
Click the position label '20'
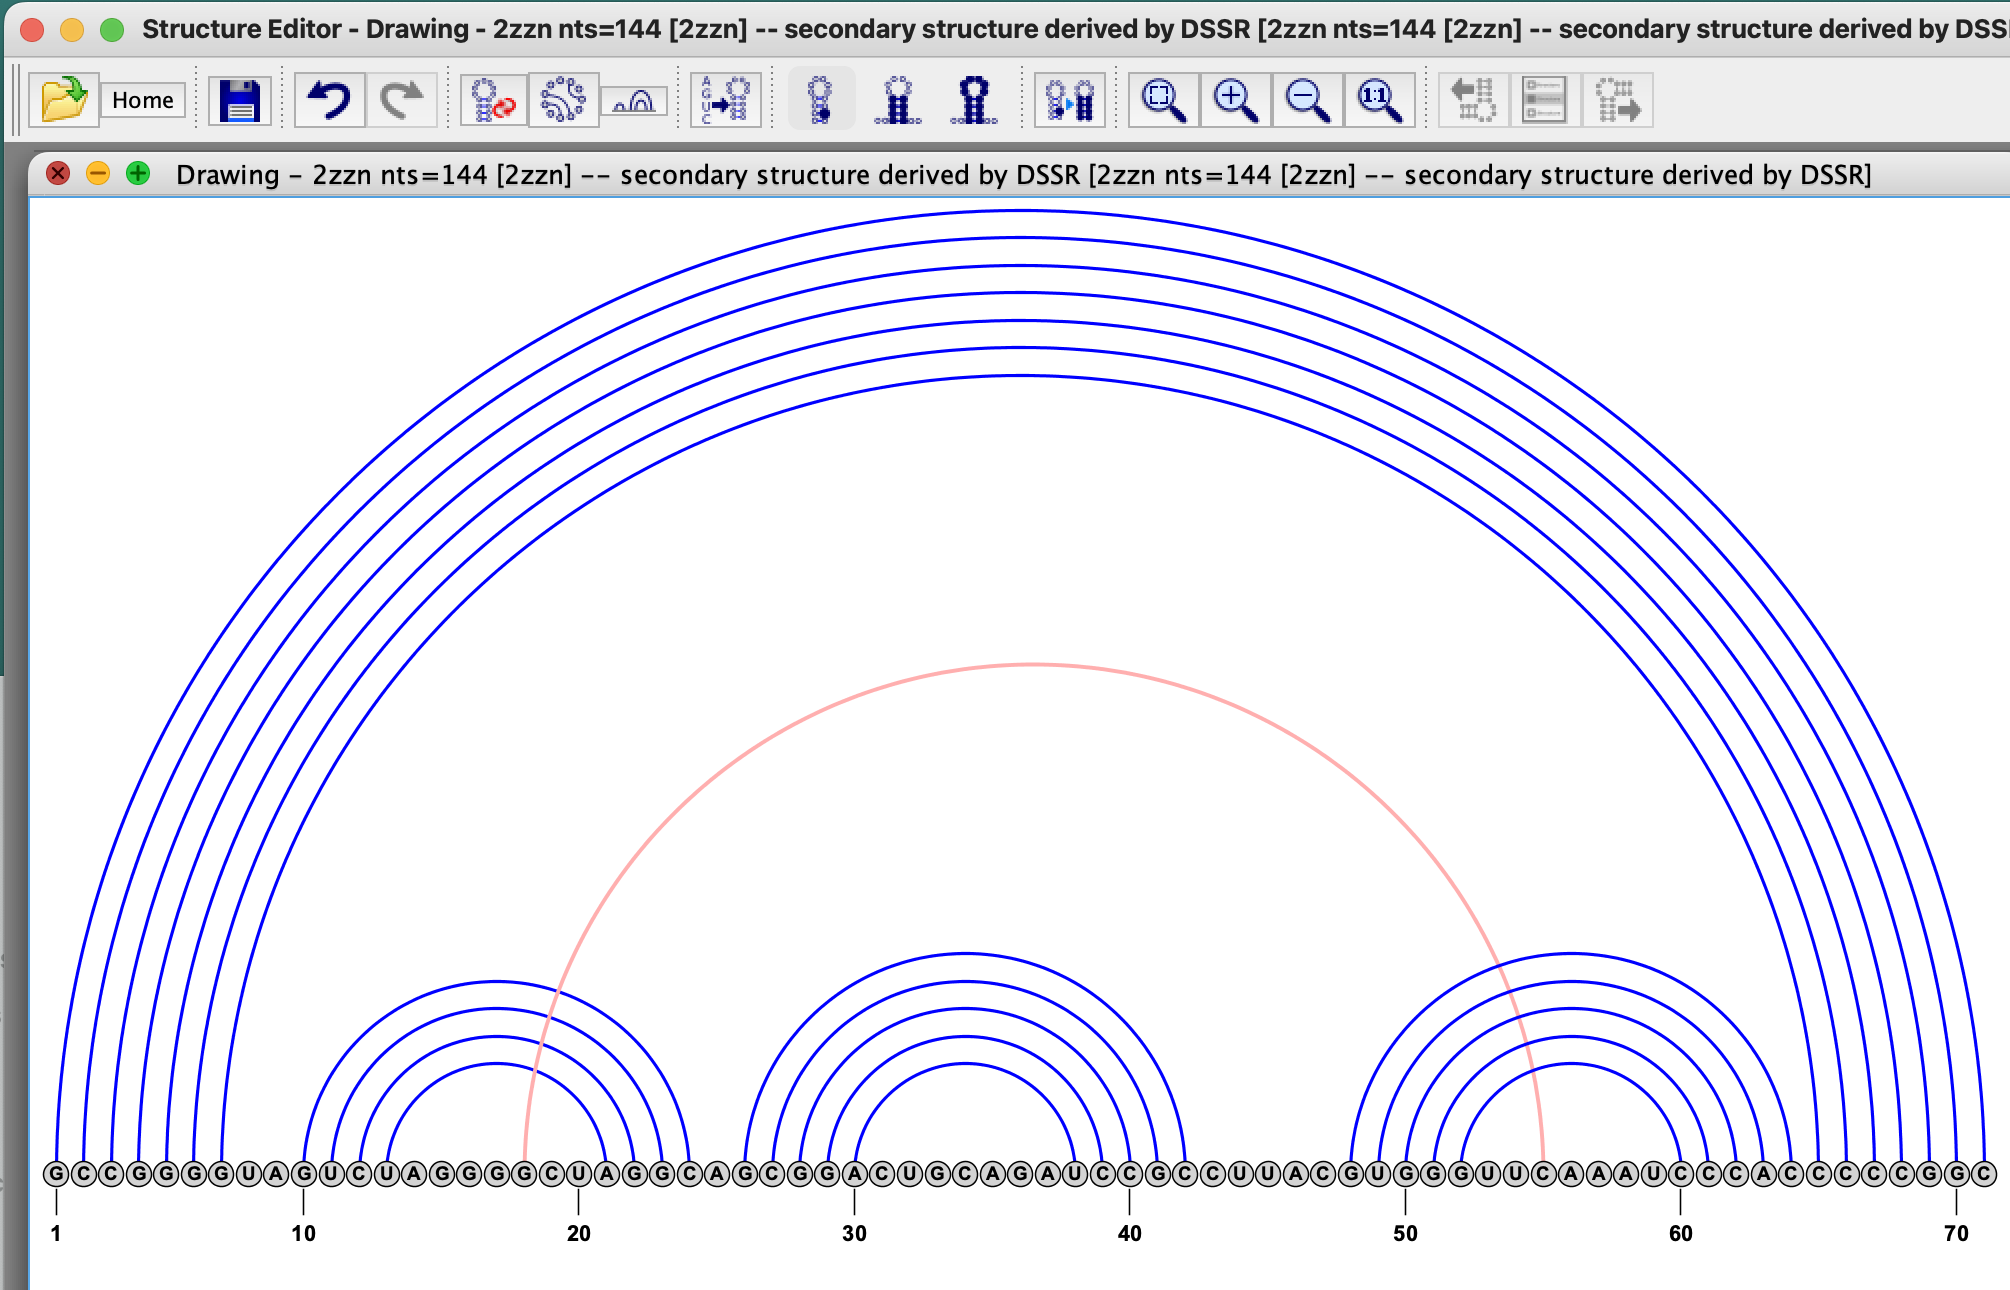click(579, 1233)
